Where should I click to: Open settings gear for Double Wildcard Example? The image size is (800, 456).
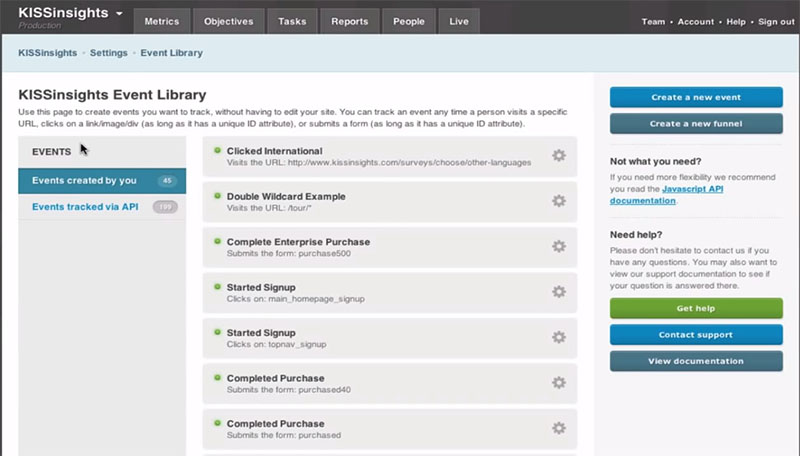pos(559,201)
